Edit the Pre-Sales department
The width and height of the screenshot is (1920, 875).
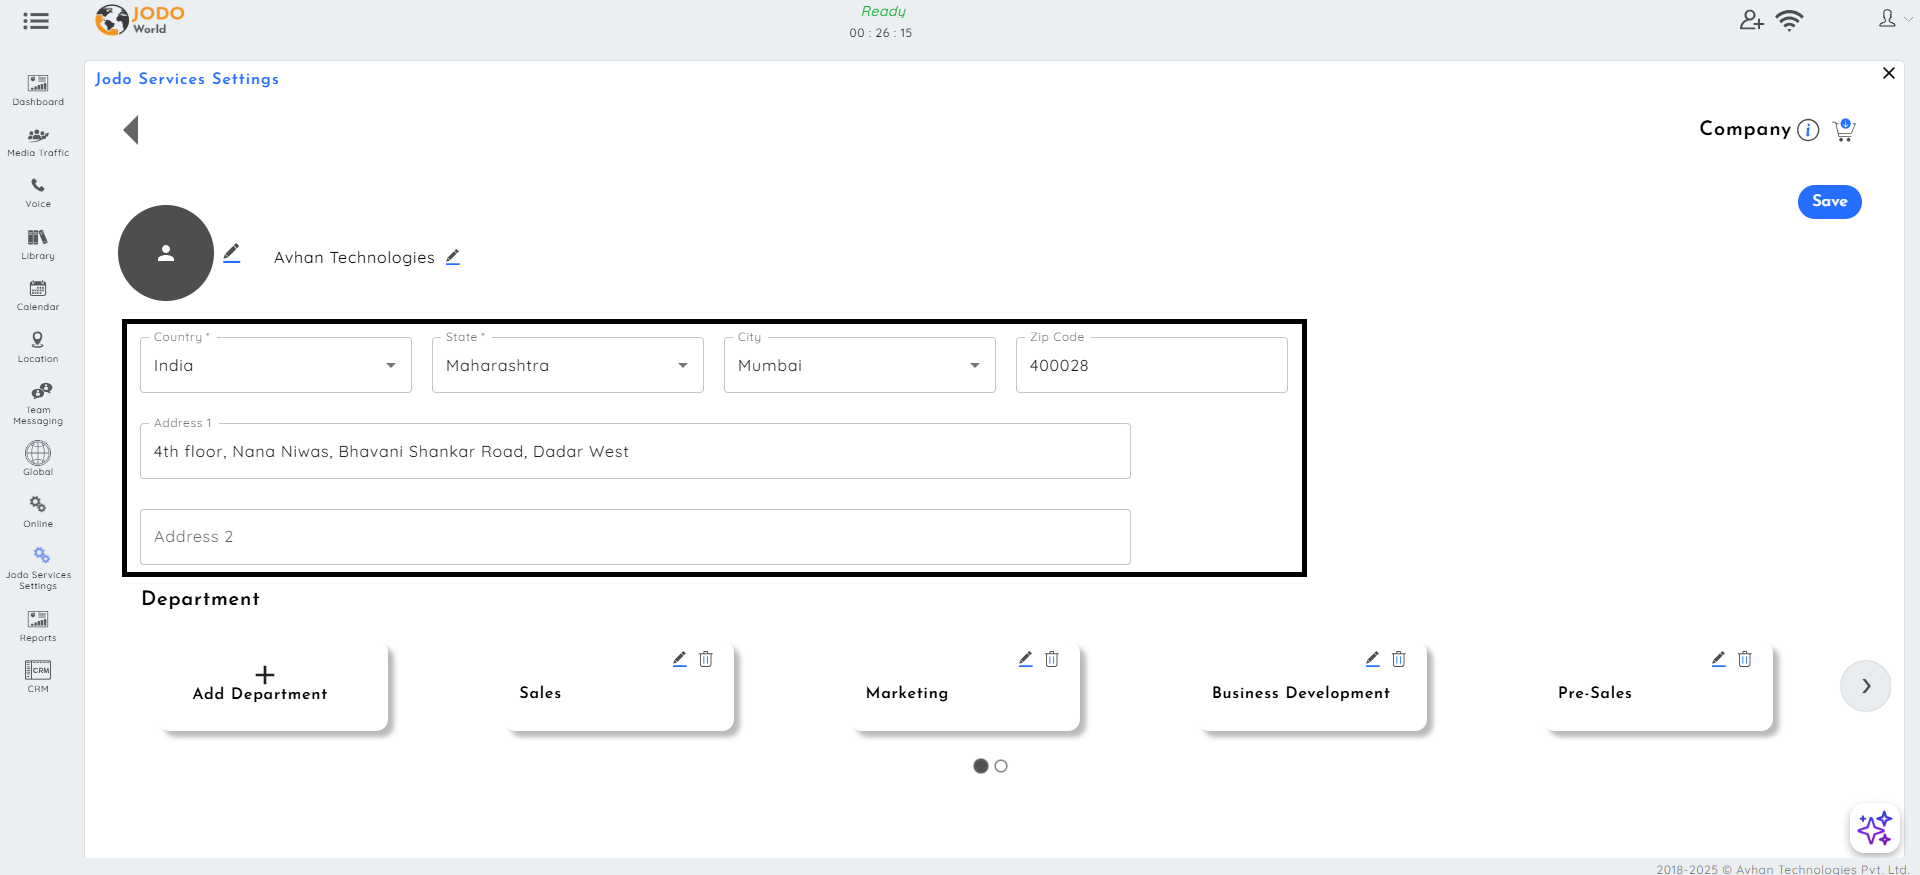[1719, 659]
